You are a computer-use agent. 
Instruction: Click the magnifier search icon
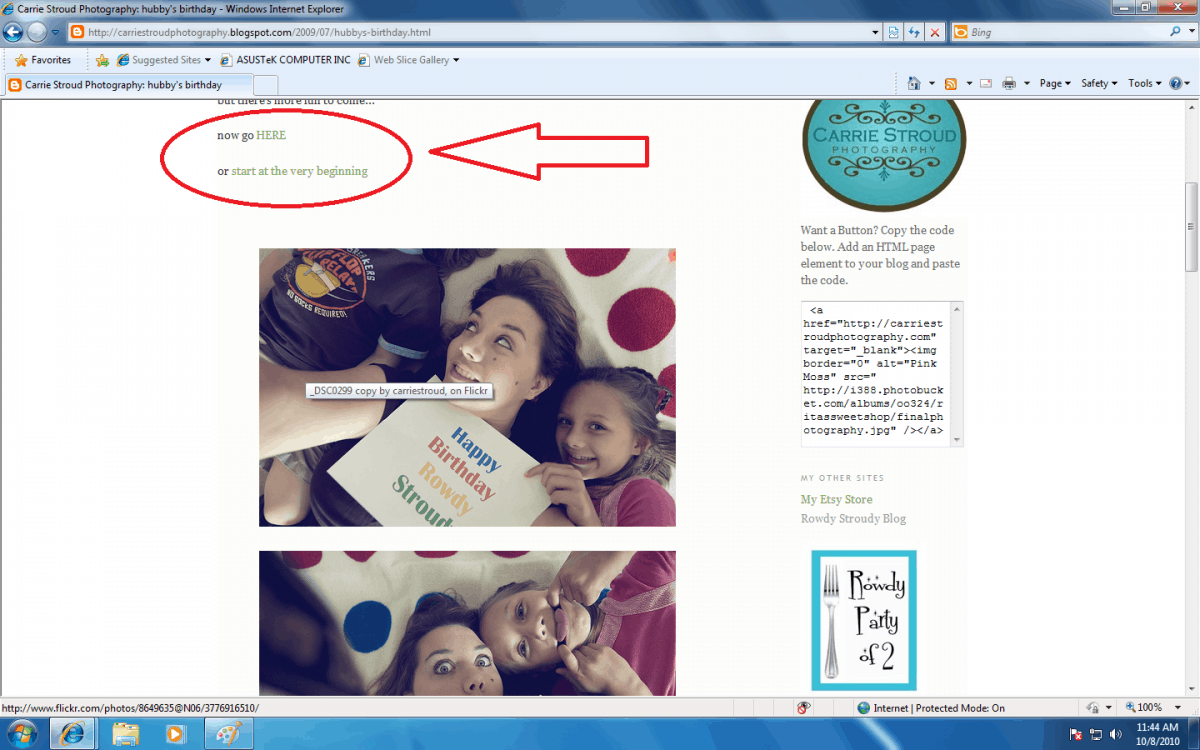1175,32
